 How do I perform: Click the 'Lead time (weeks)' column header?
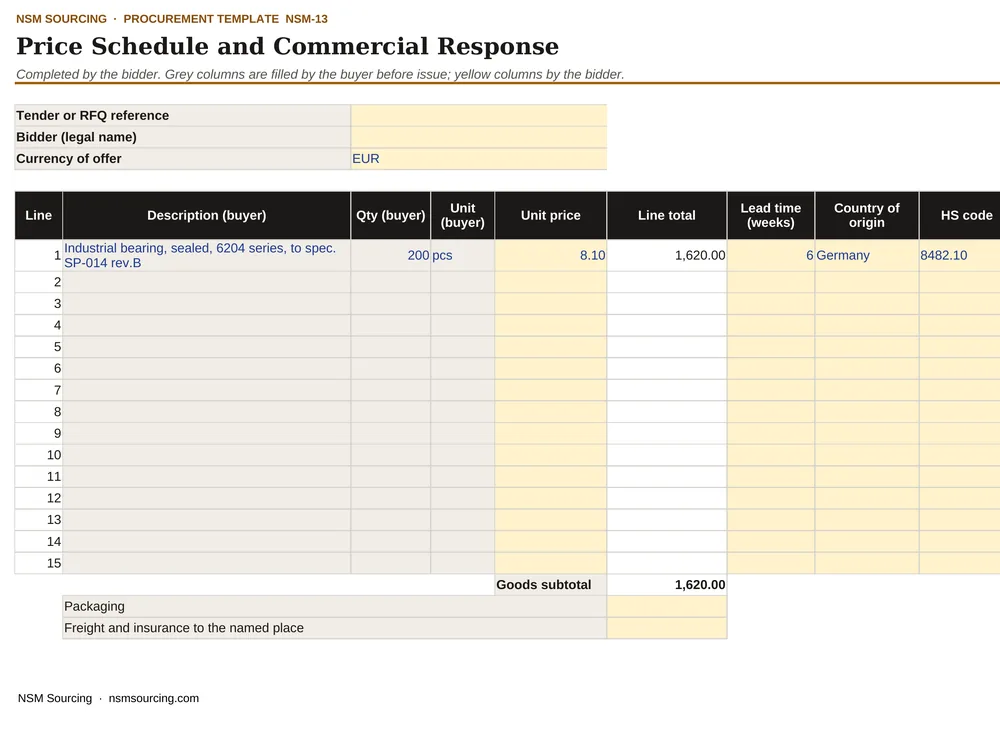pos(770,216)
